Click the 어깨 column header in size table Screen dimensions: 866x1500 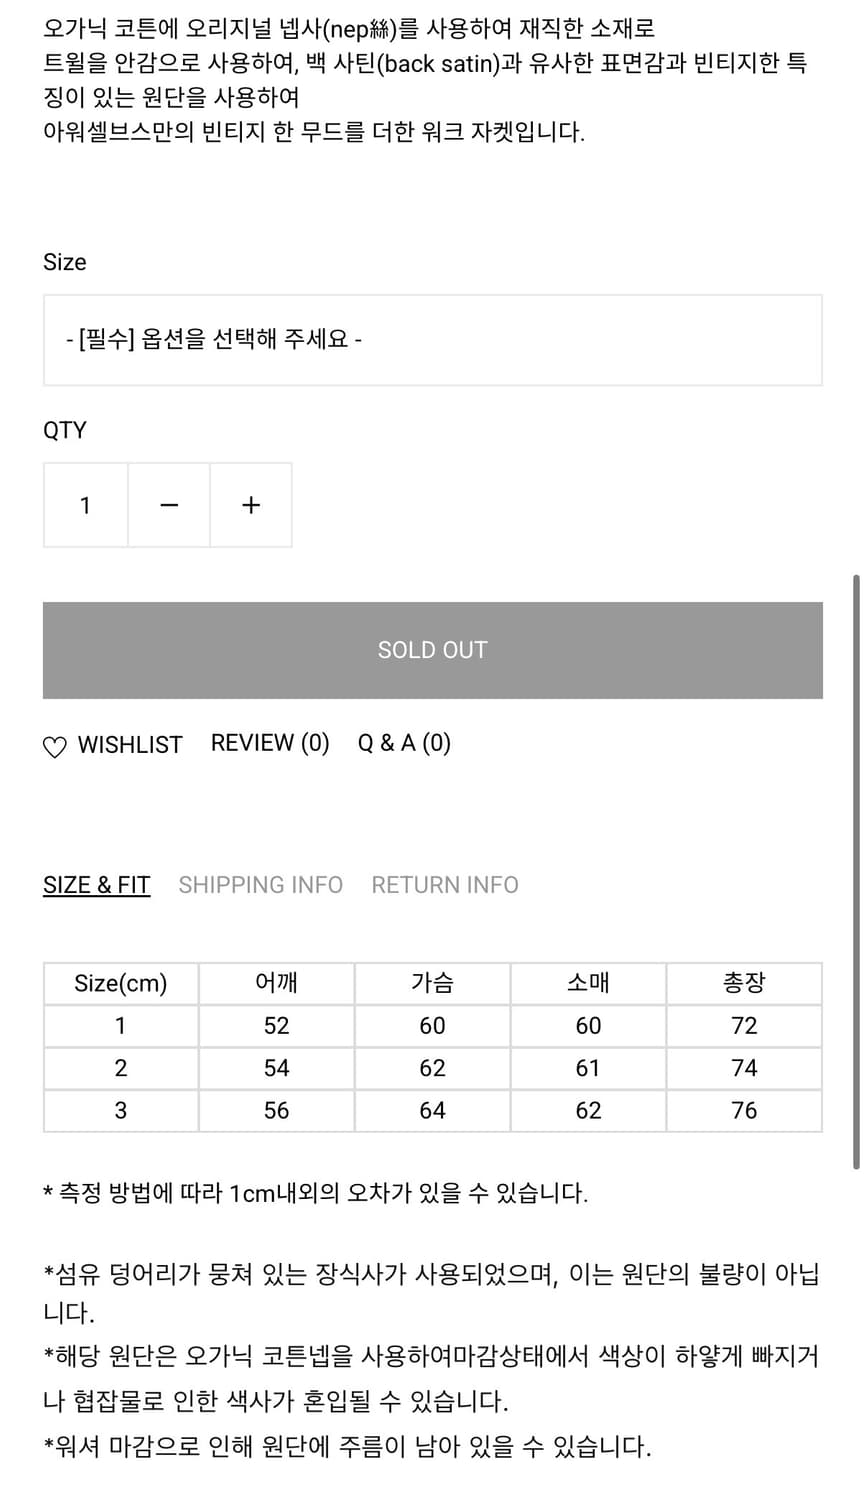(275, 982)
